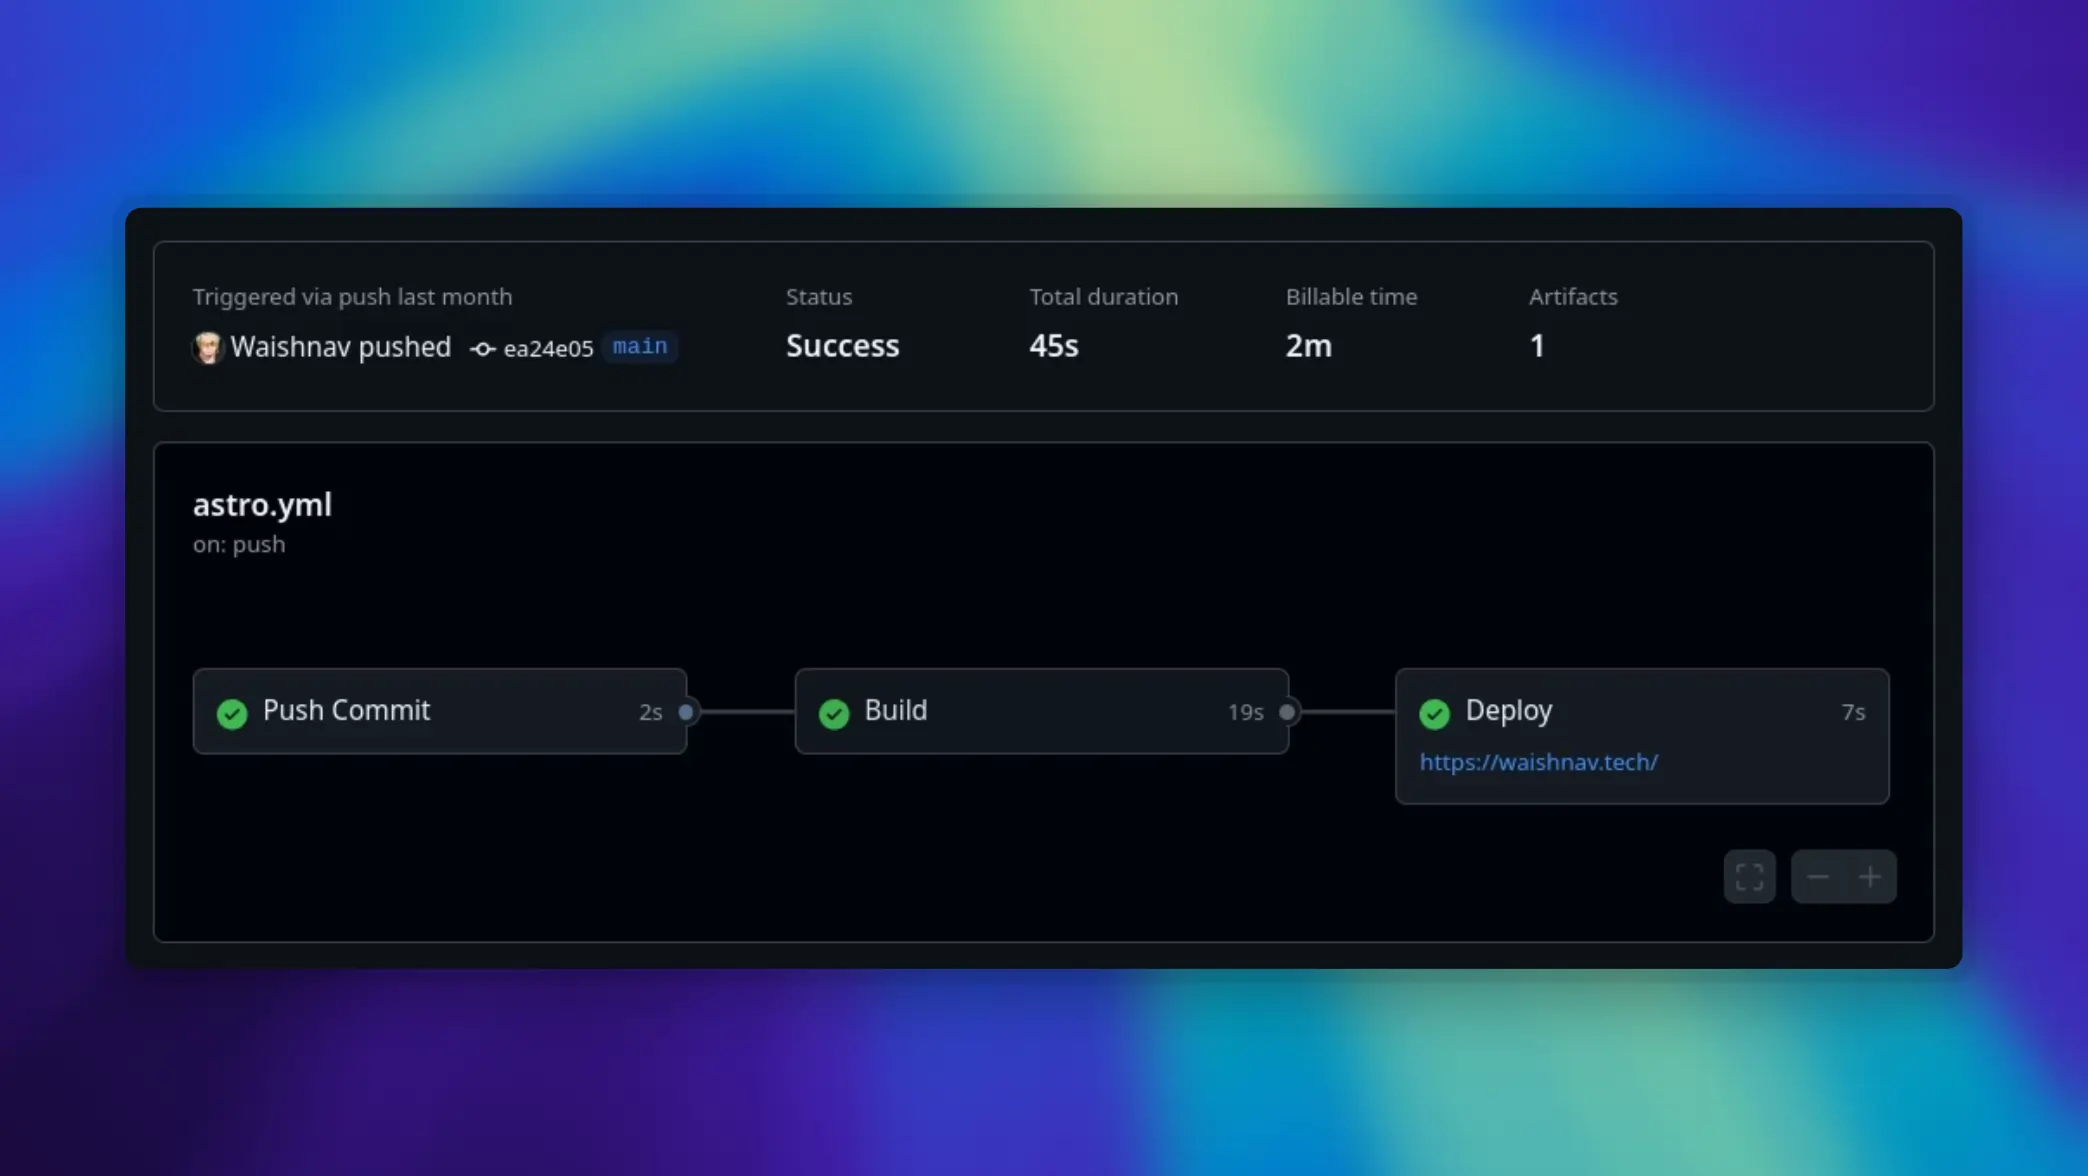Click the green success check on Deploy

[x=1435, y=713]
